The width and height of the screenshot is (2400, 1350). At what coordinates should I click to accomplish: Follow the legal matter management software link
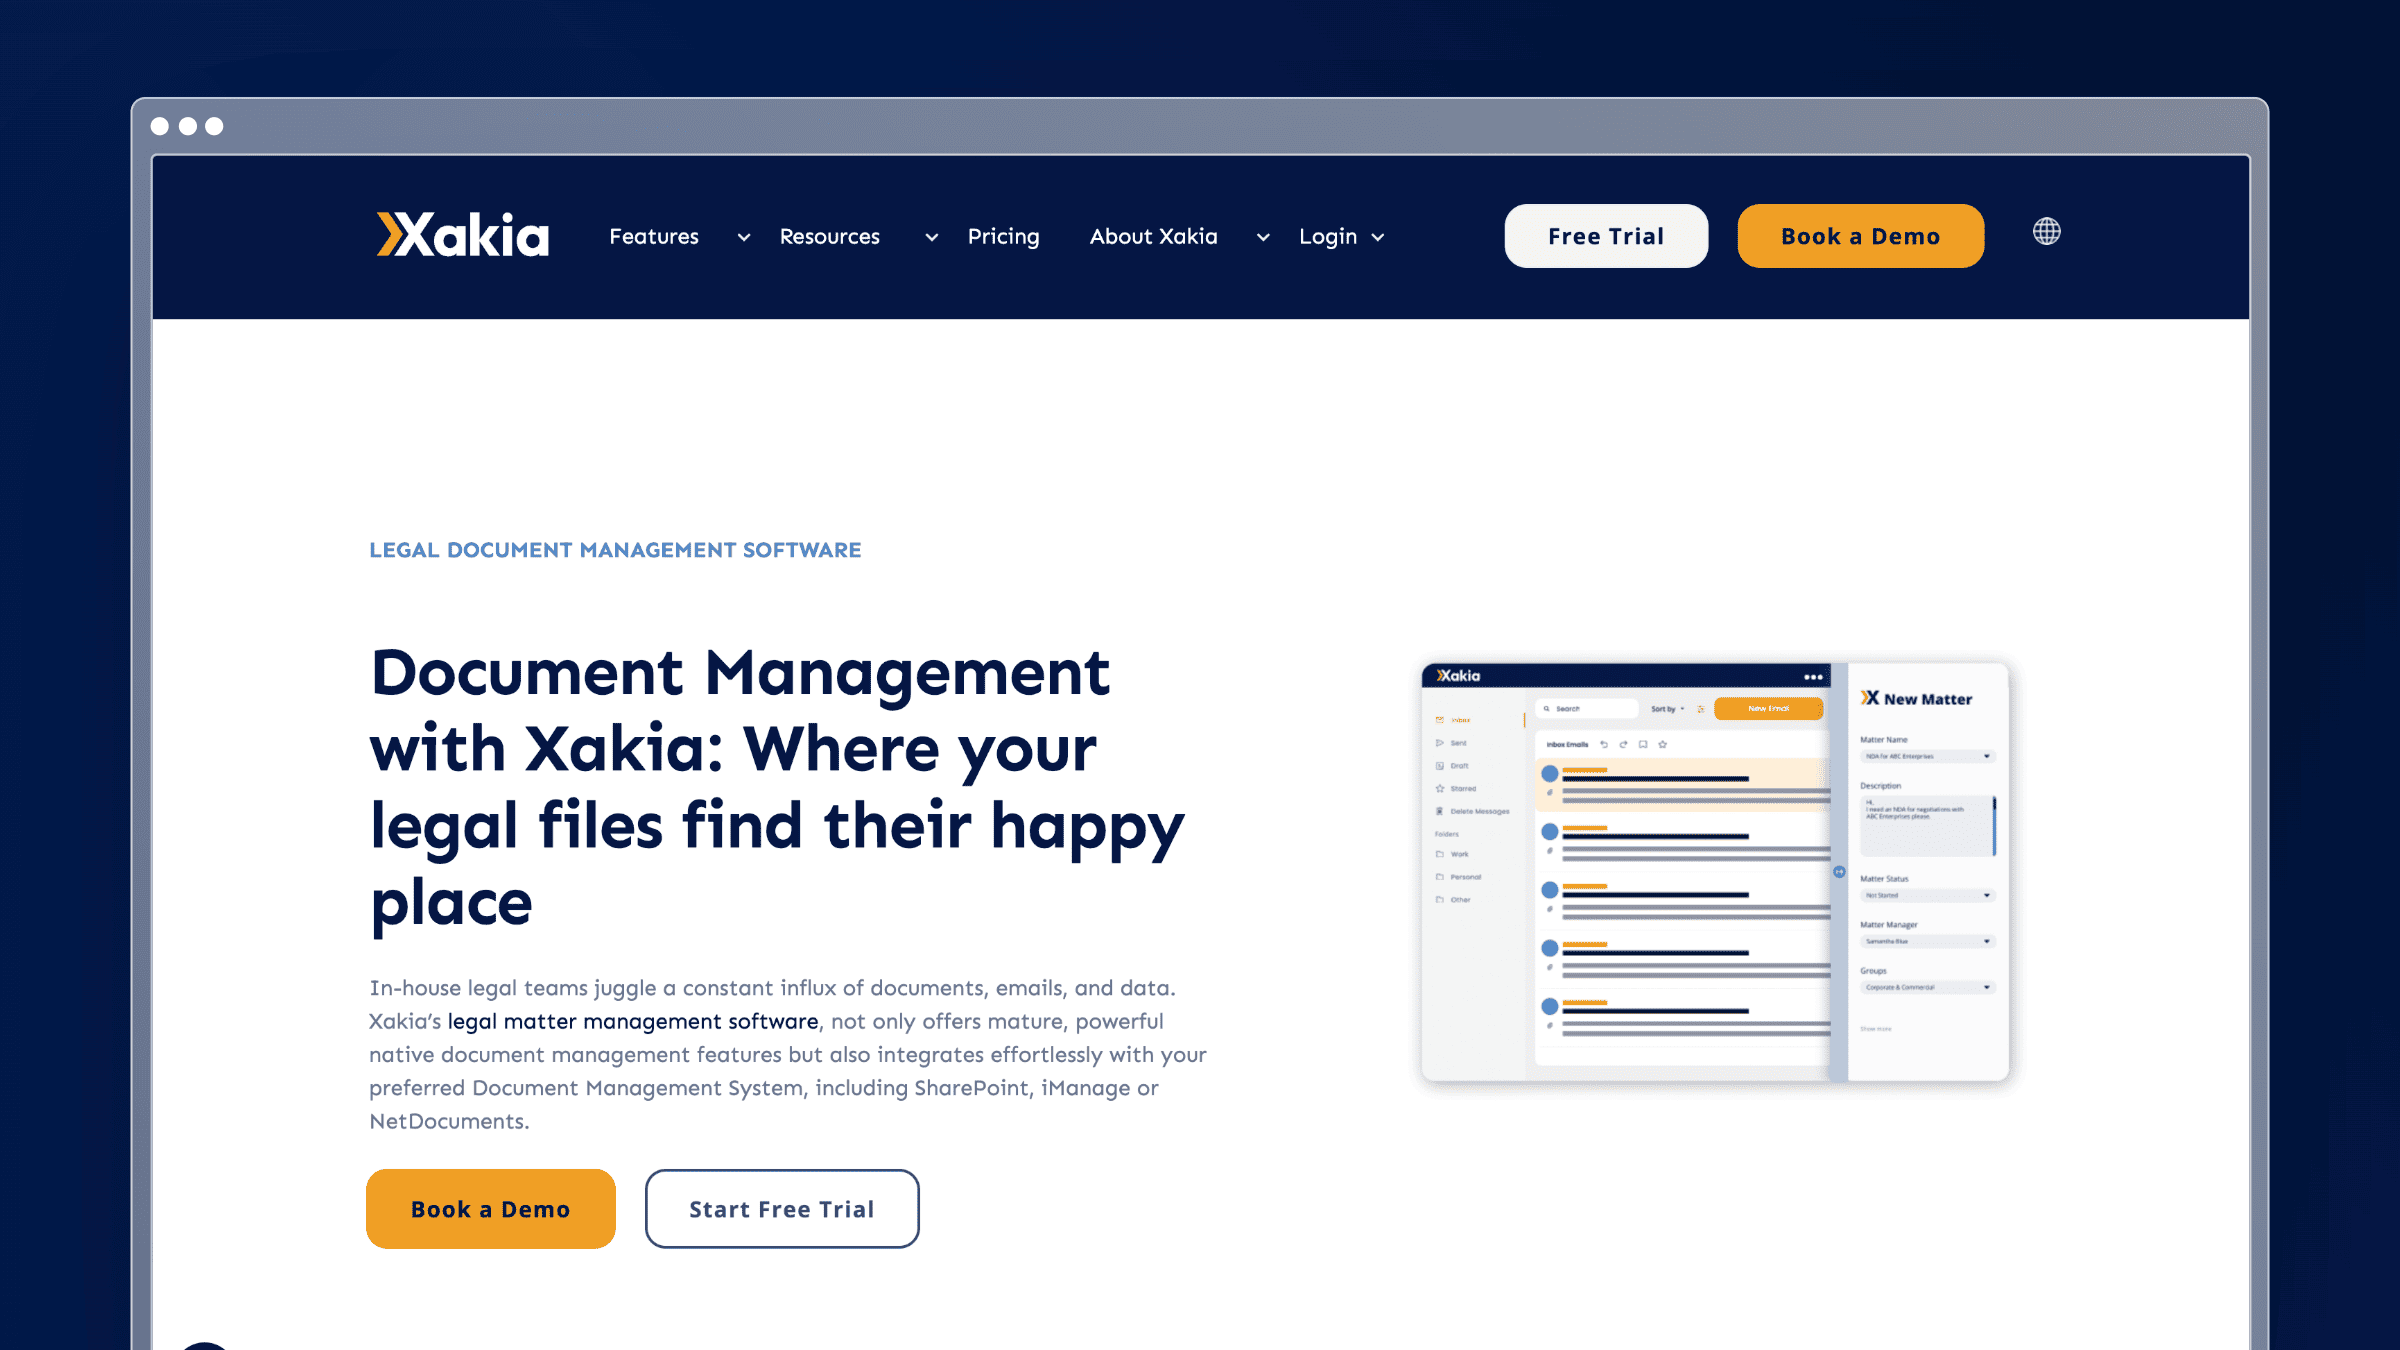click(x=633, y=1021)
